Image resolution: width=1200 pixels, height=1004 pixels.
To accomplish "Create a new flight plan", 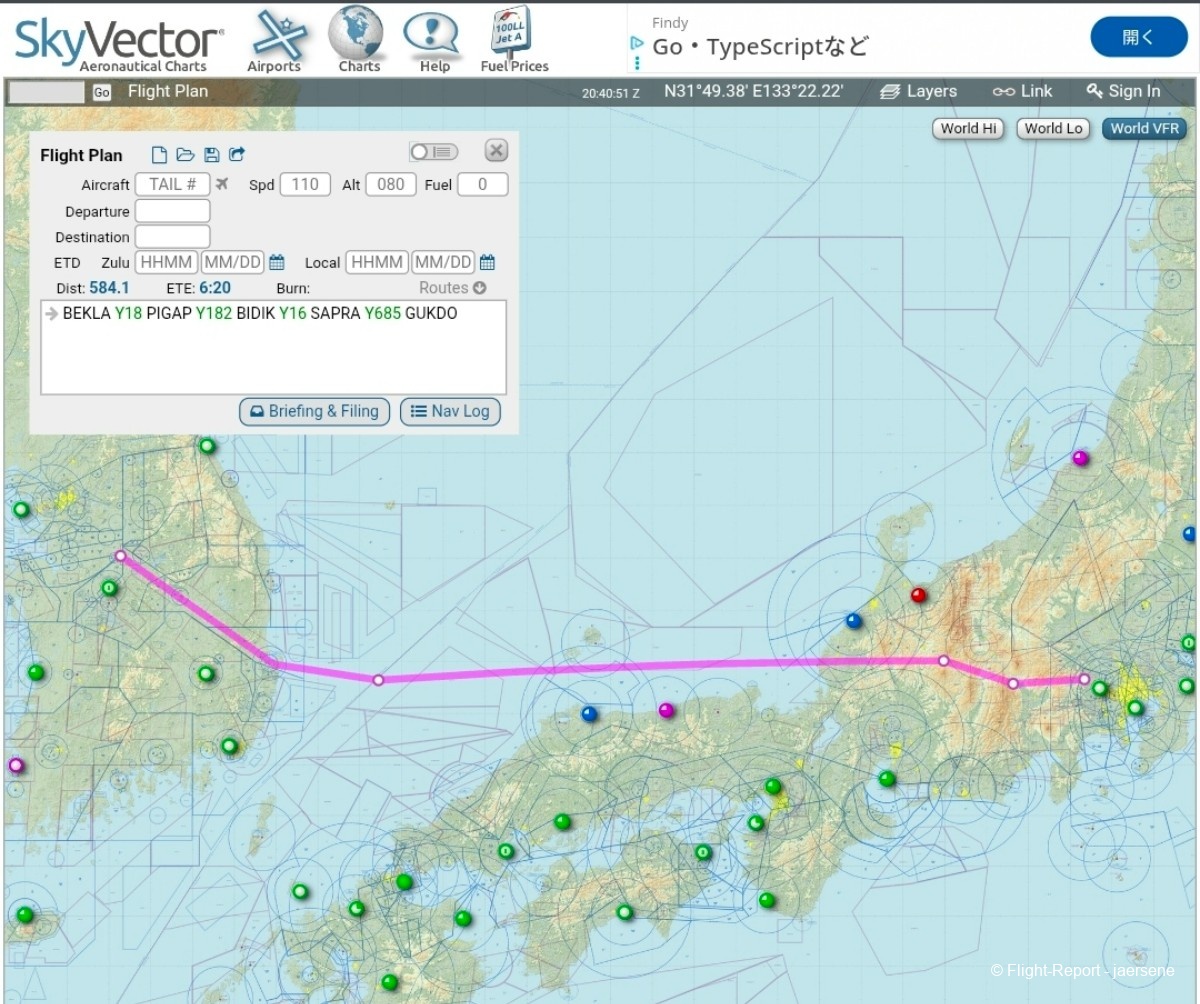I will [159, 155].
